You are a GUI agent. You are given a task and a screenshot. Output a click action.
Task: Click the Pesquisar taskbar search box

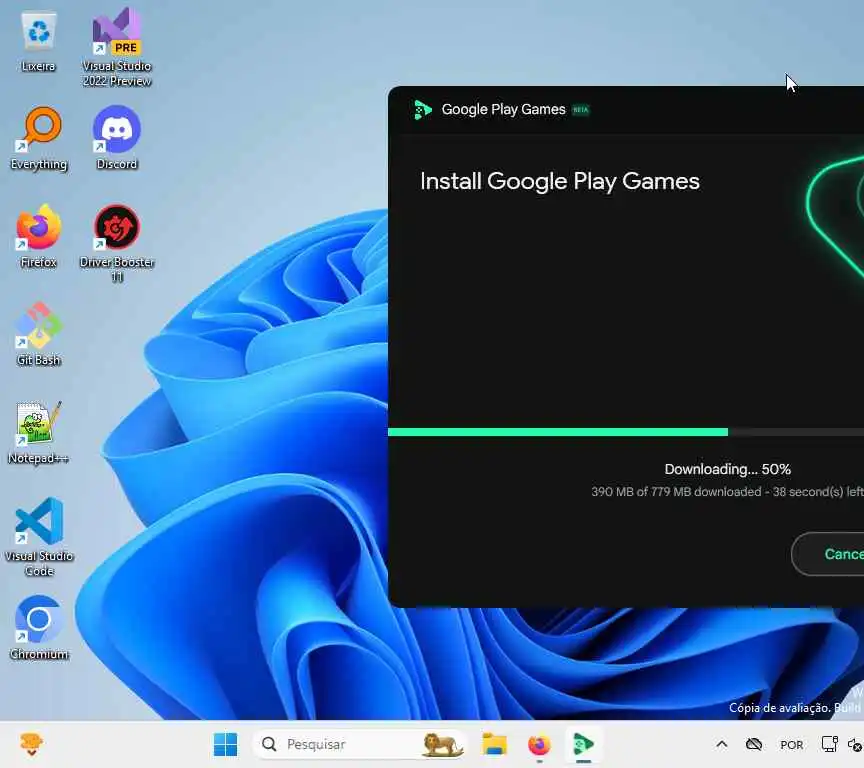(359, 744)
